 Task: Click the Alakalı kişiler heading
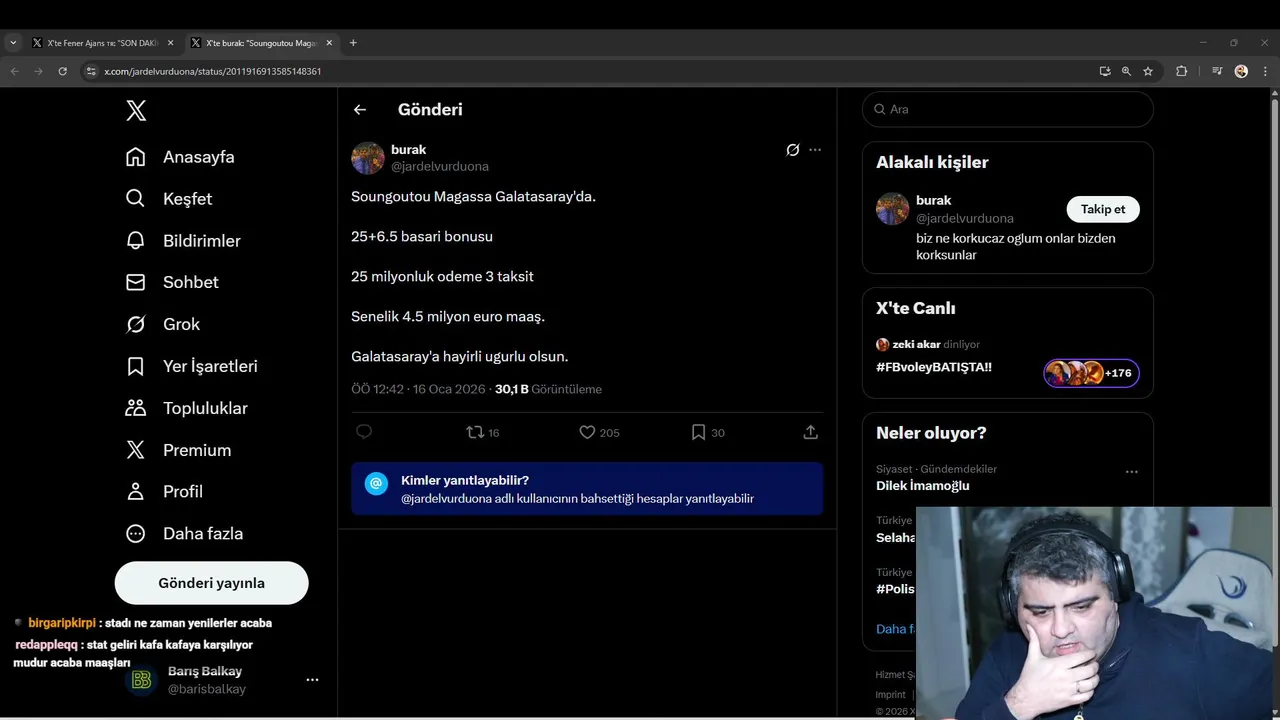click(932, 162)
